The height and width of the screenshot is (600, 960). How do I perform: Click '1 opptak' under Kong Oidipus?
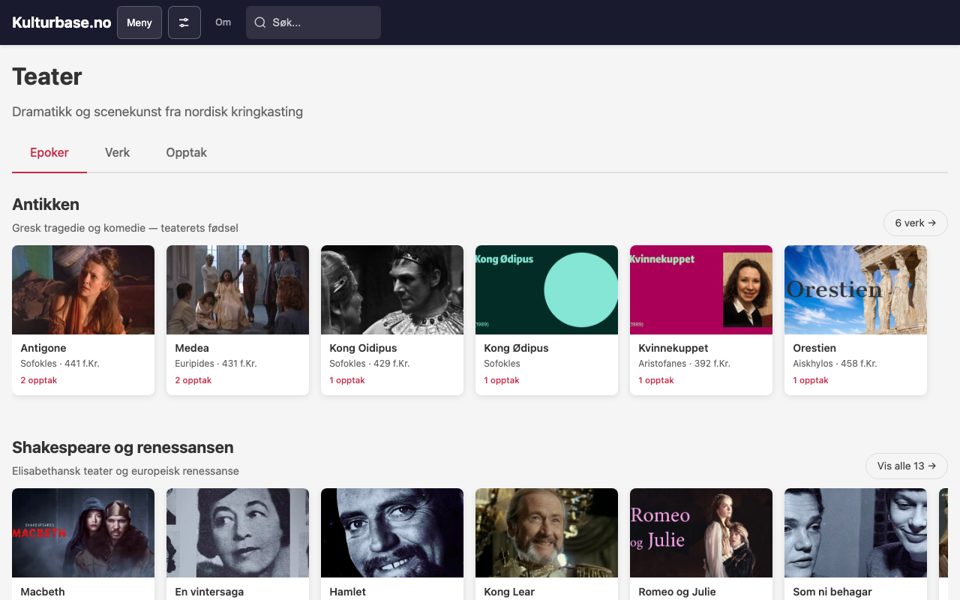pos(347,380)
